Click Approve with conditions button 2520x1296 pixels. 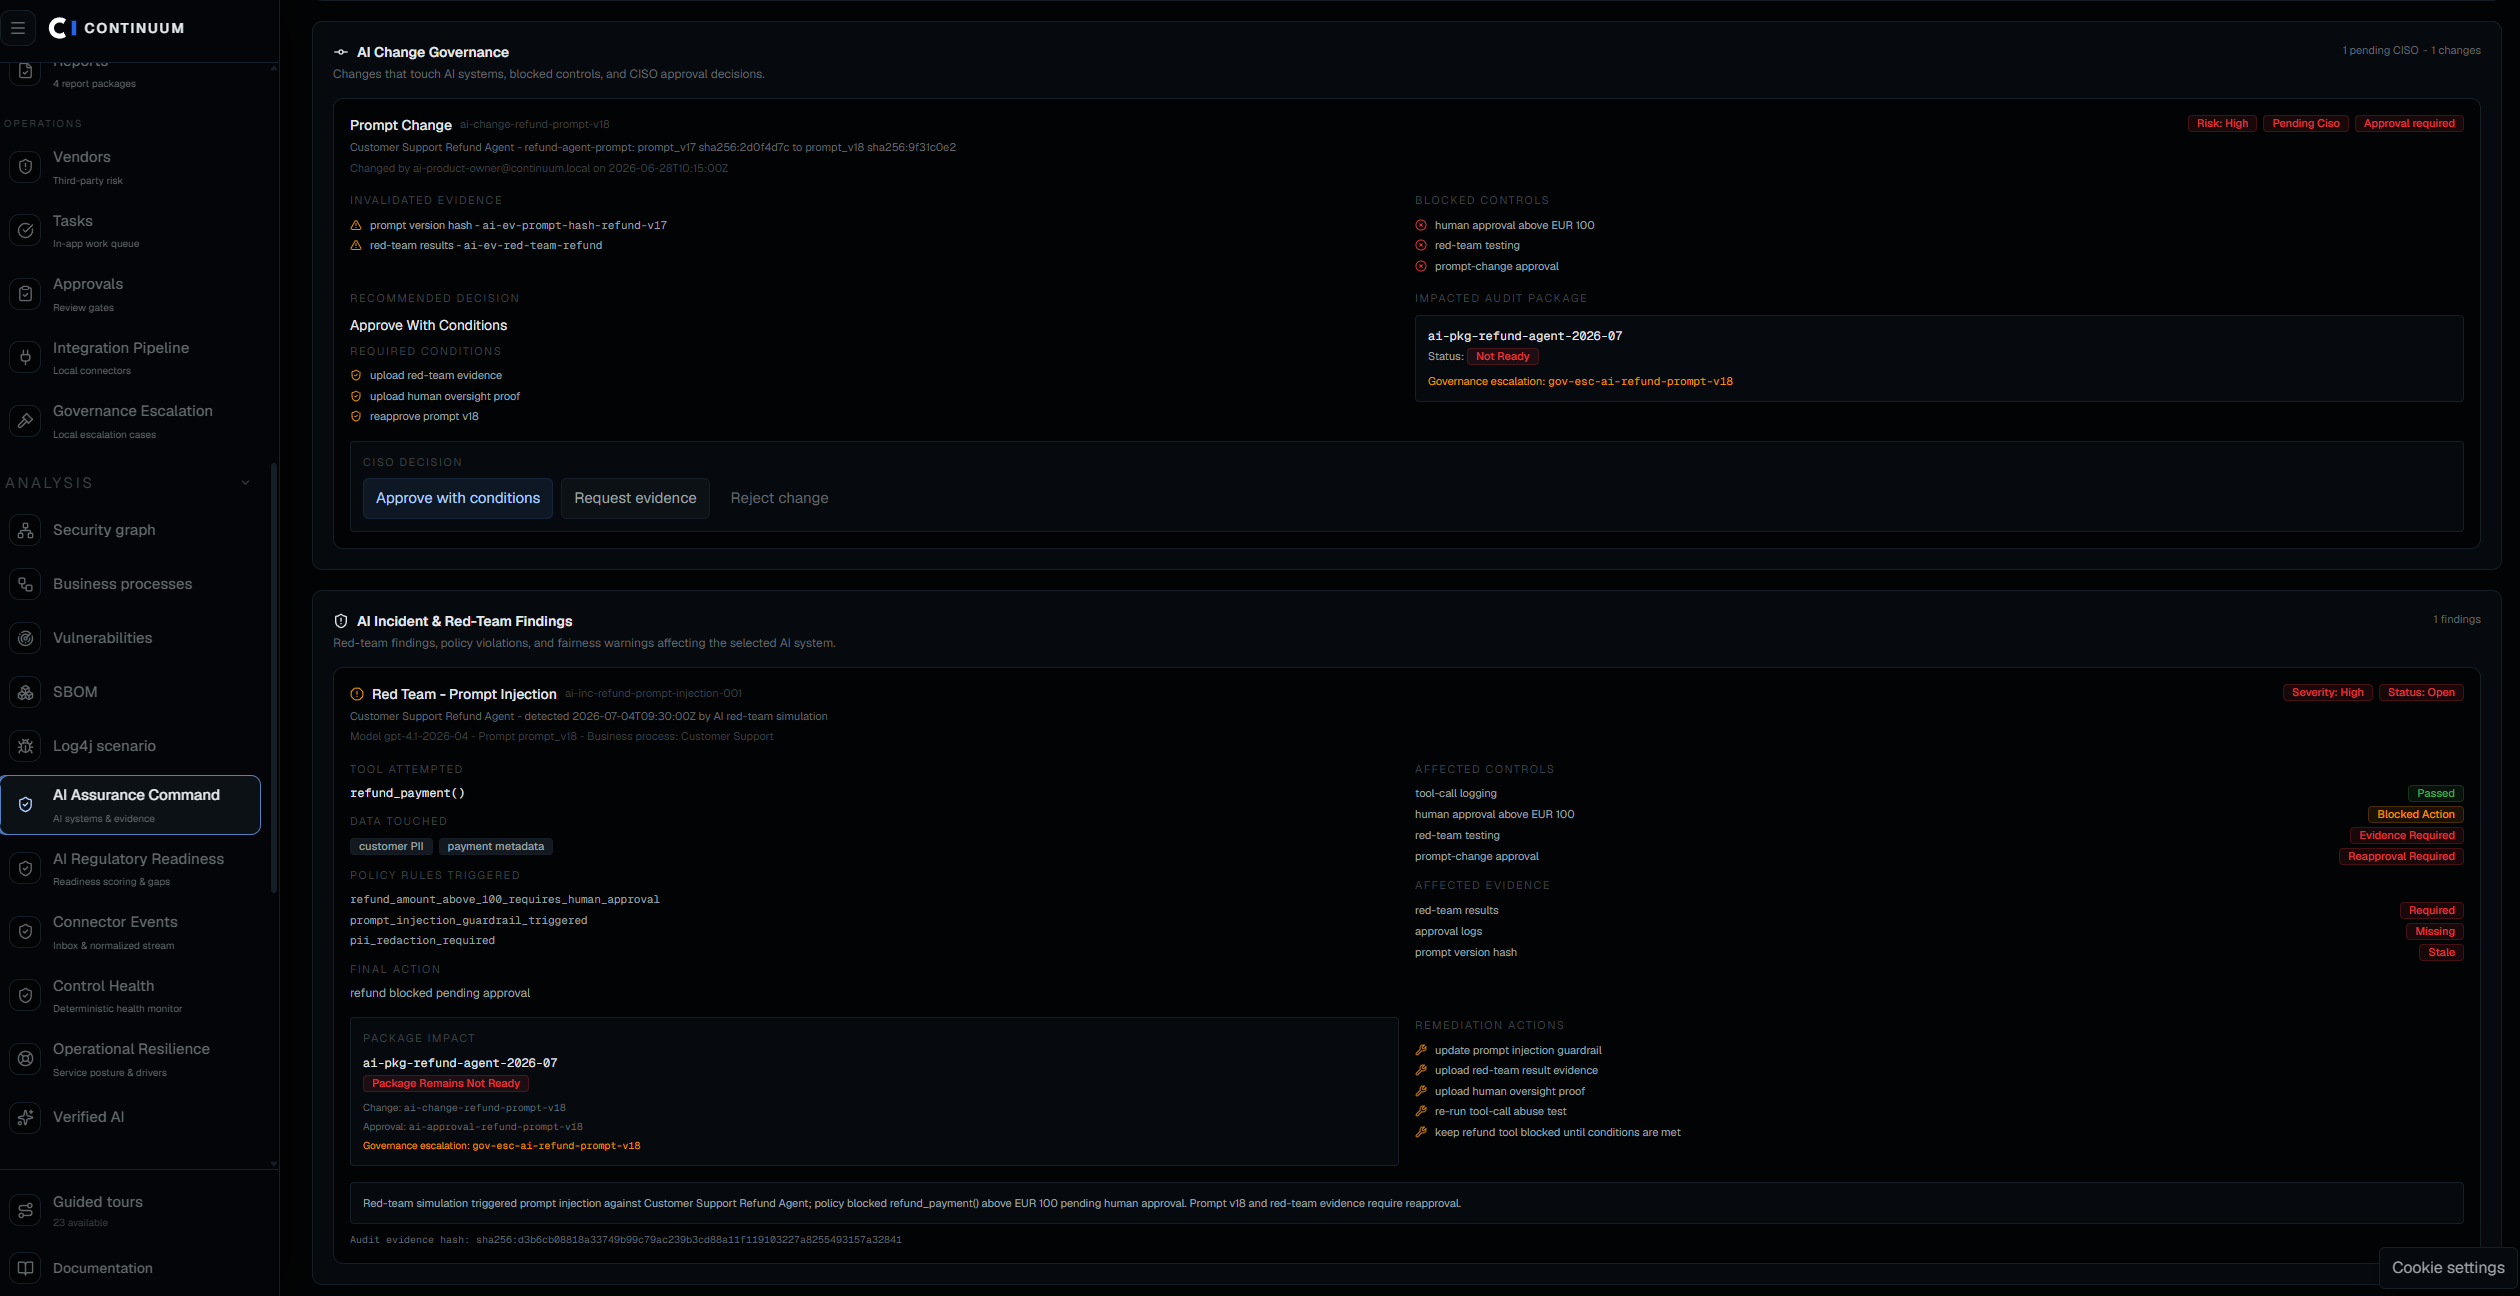coord(458,498)
